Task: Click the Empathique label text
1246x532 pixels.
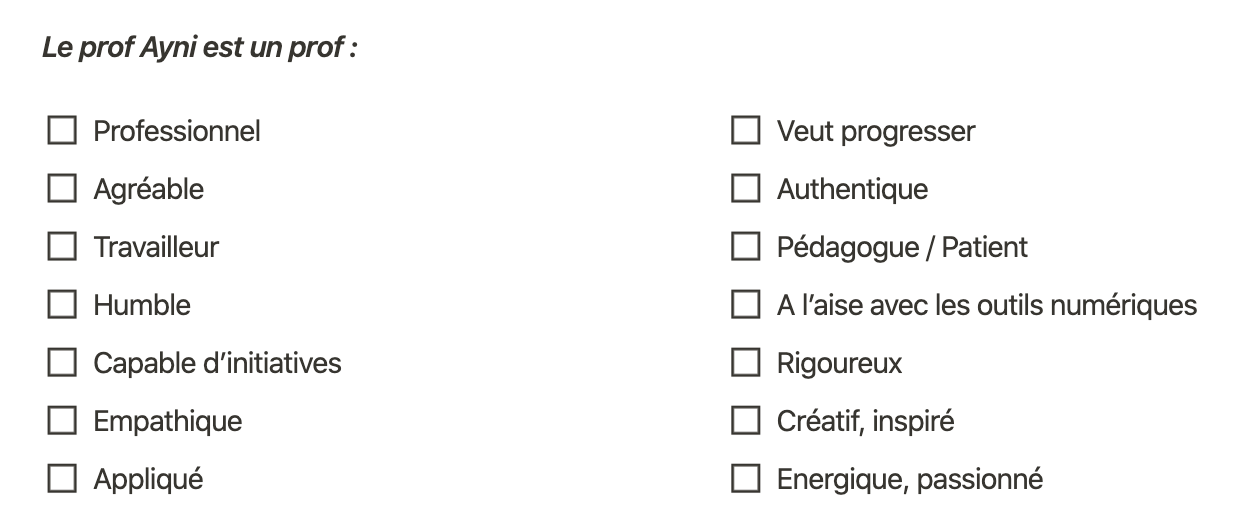Action: pyautogui.click(x=168, y=422)
